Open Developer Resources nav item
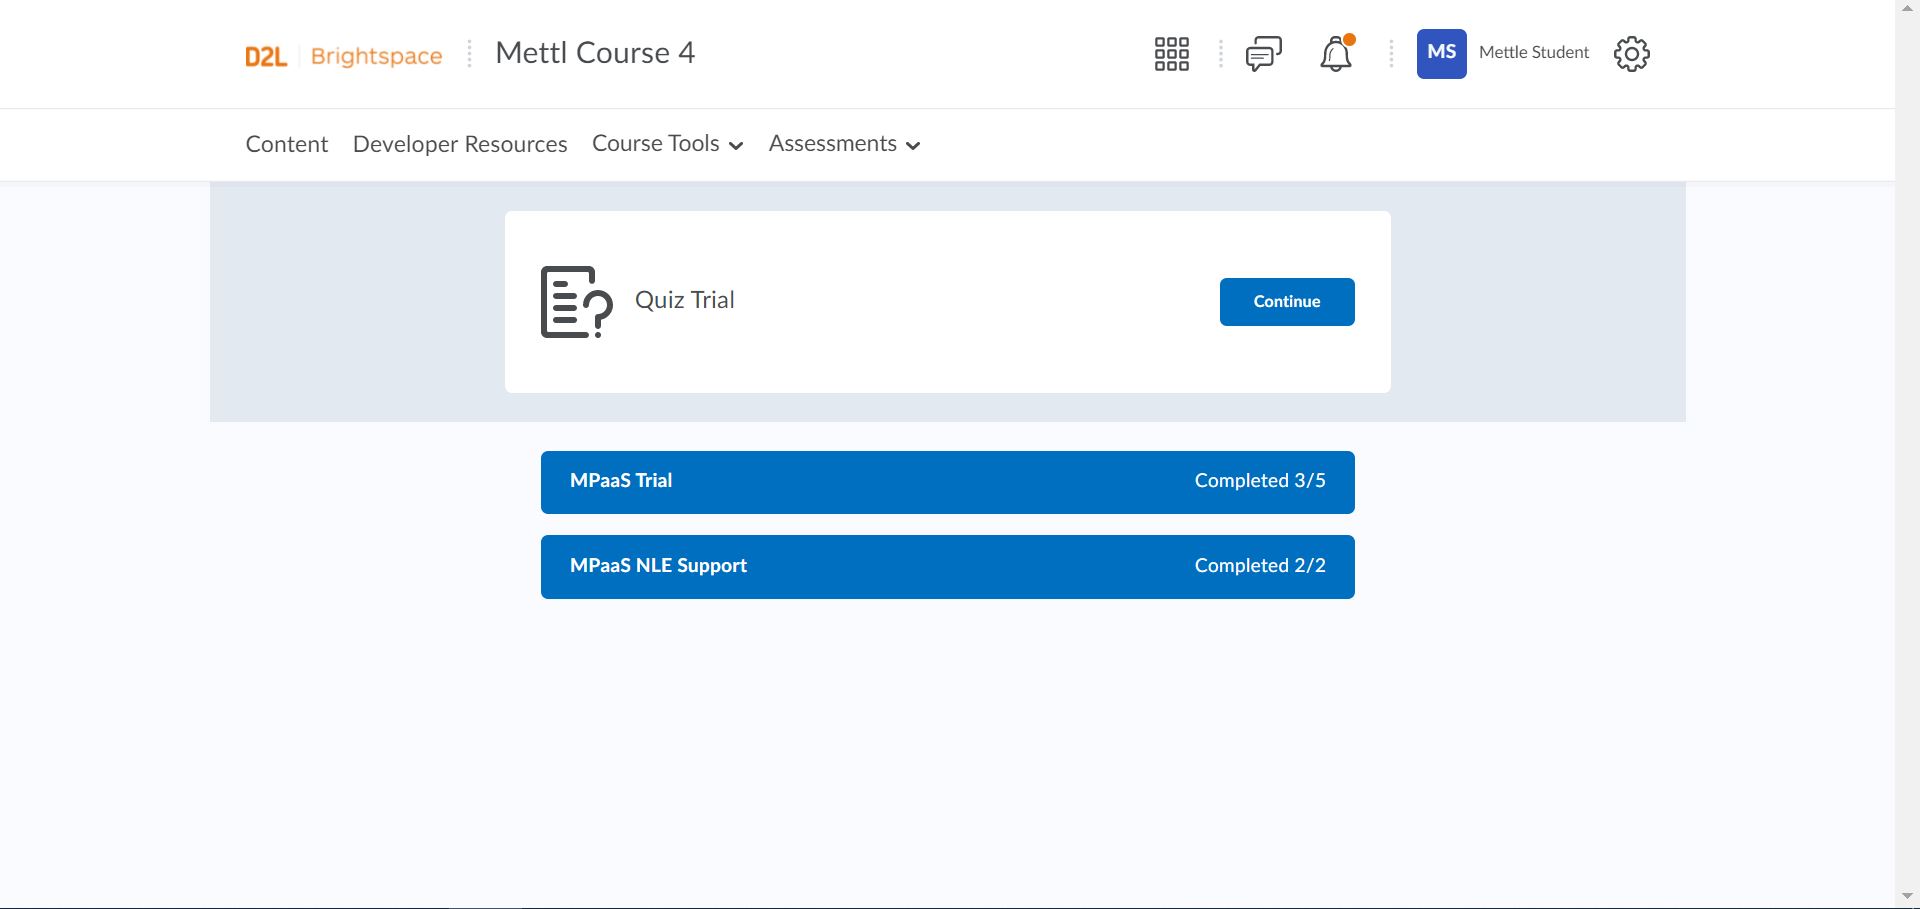The image size is (1920, 909). [x=460, y=144]
